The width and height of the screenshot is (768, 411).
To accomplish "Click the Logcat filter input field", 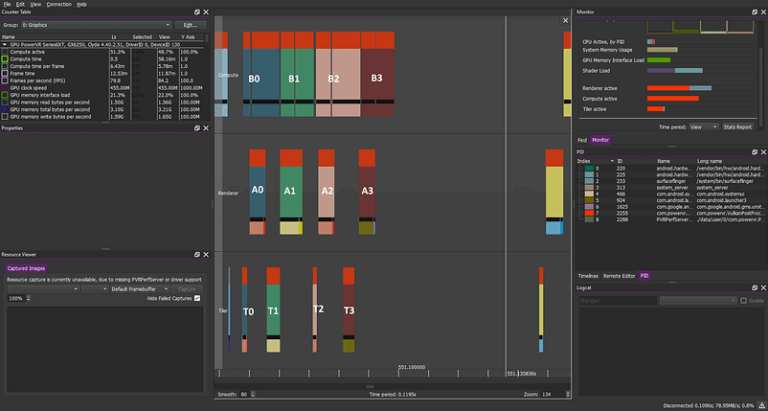I will click(x=617, y=300).
